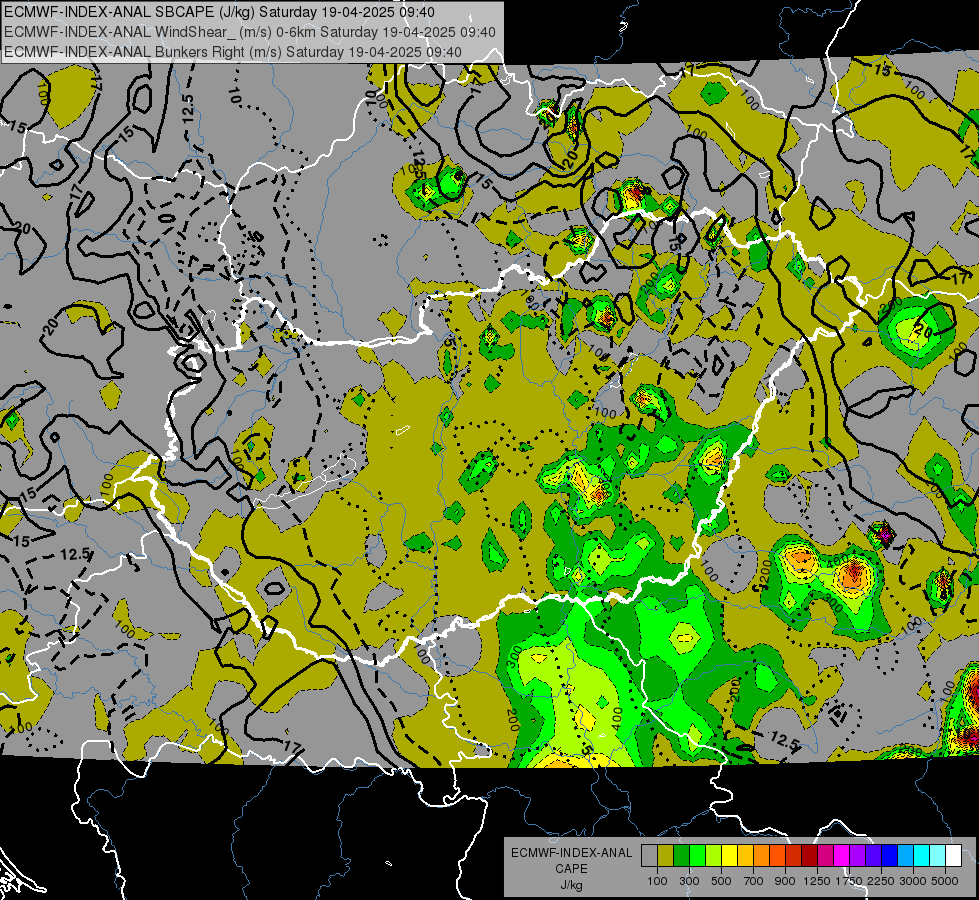
Task: Click the 700 label under the legend
Action: 753,881
